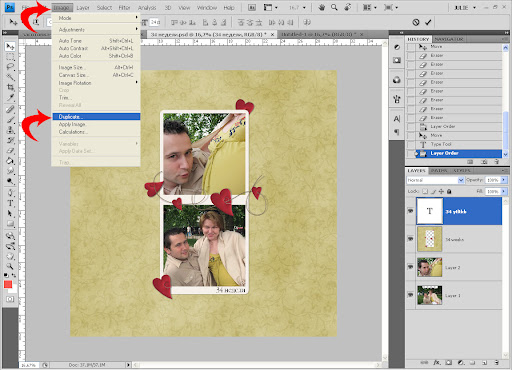Toggle lock transparent pixels

tap(425, 191)
